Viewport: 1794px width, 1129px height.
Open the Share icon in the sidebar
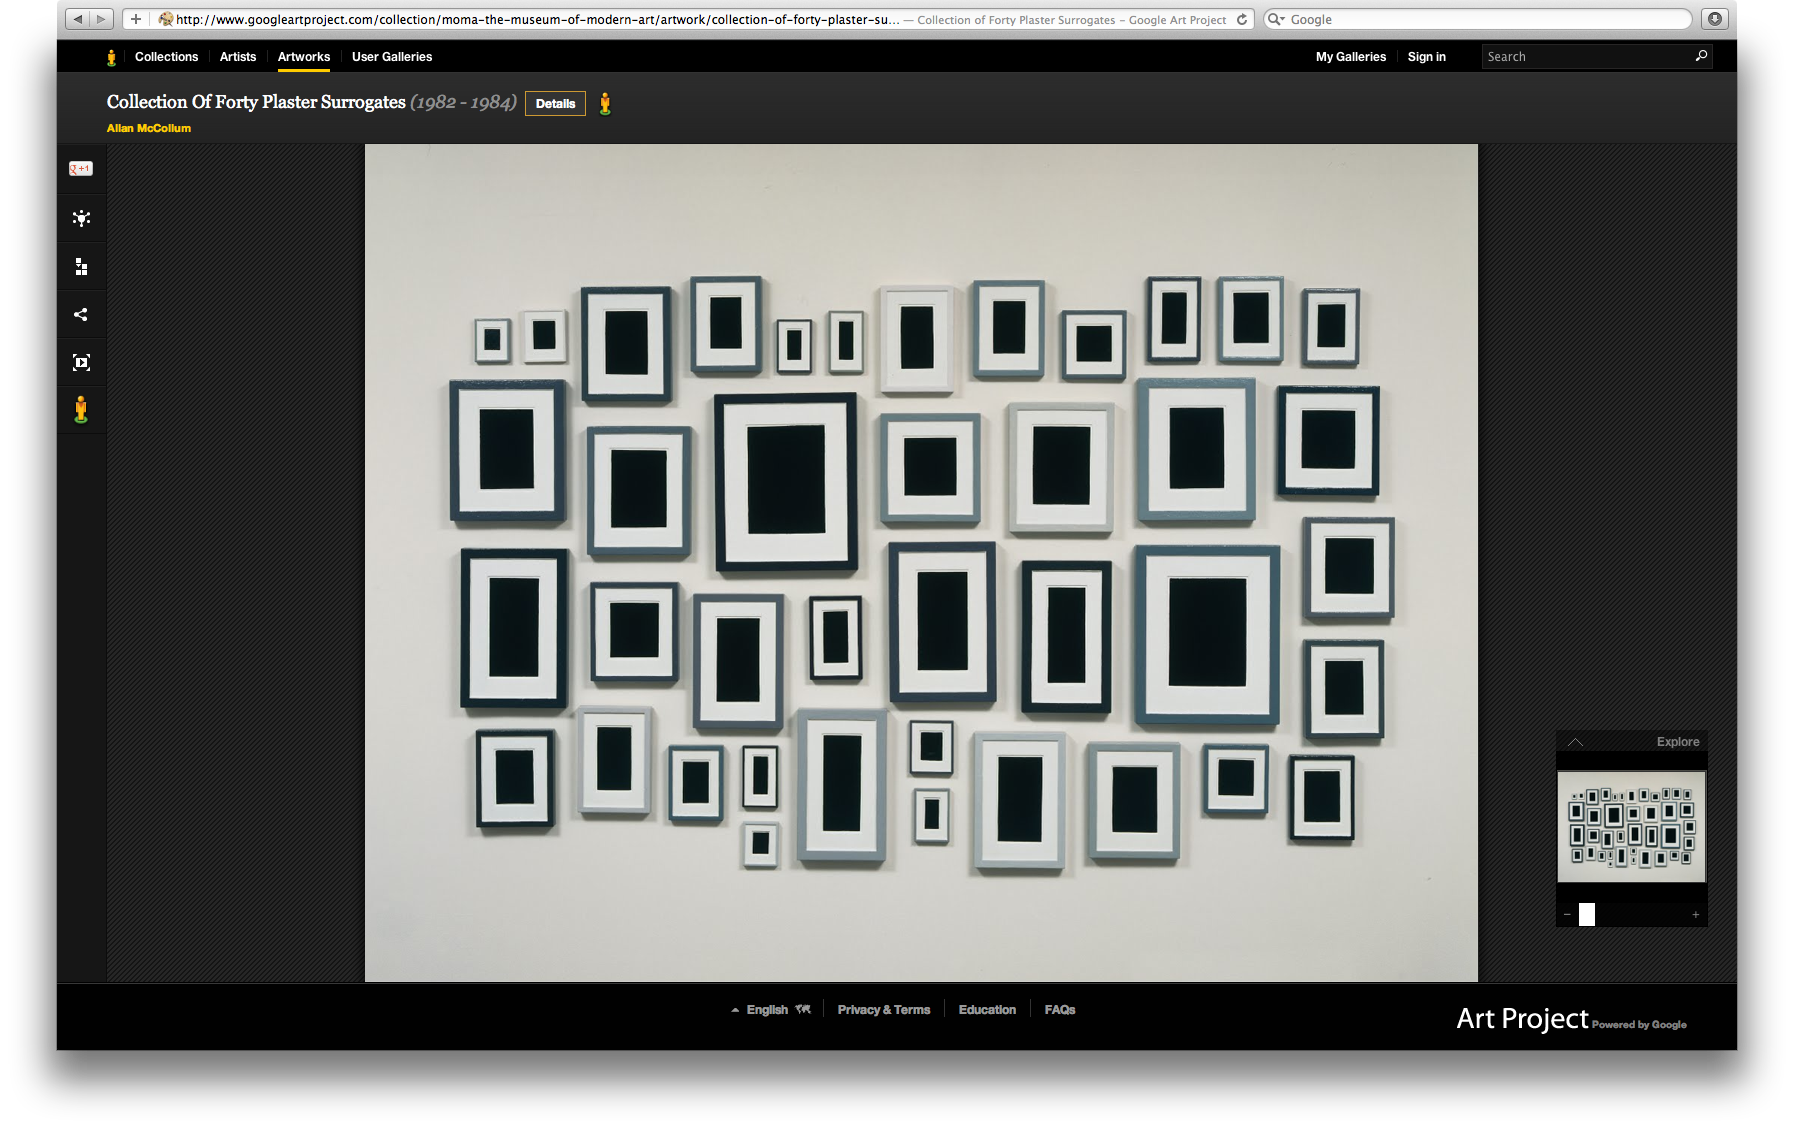tap(81, 314)
